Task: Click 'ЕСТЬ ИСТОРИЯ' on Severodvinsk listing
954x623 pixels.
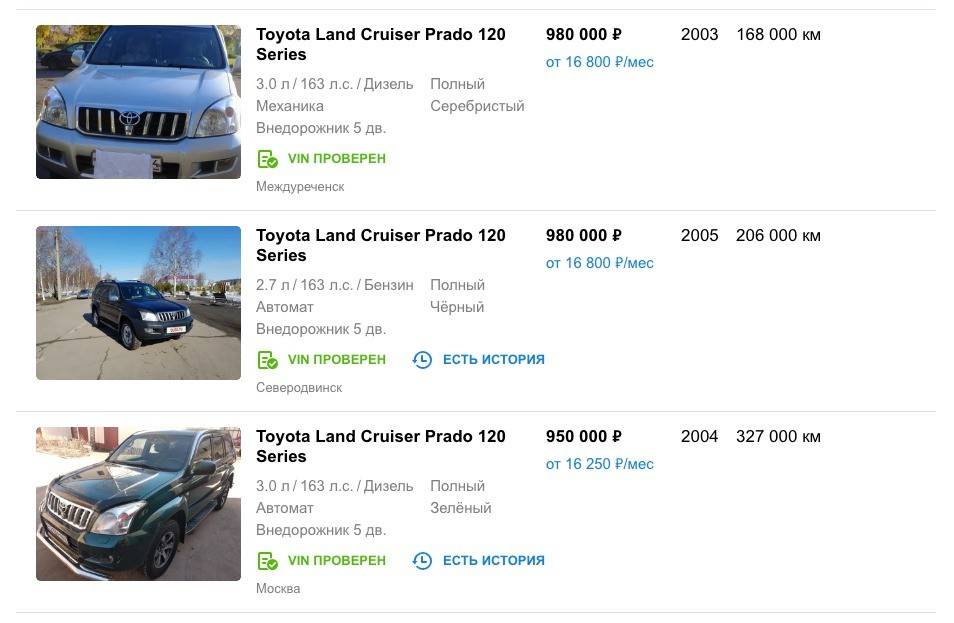Action: tap(493, 360)
